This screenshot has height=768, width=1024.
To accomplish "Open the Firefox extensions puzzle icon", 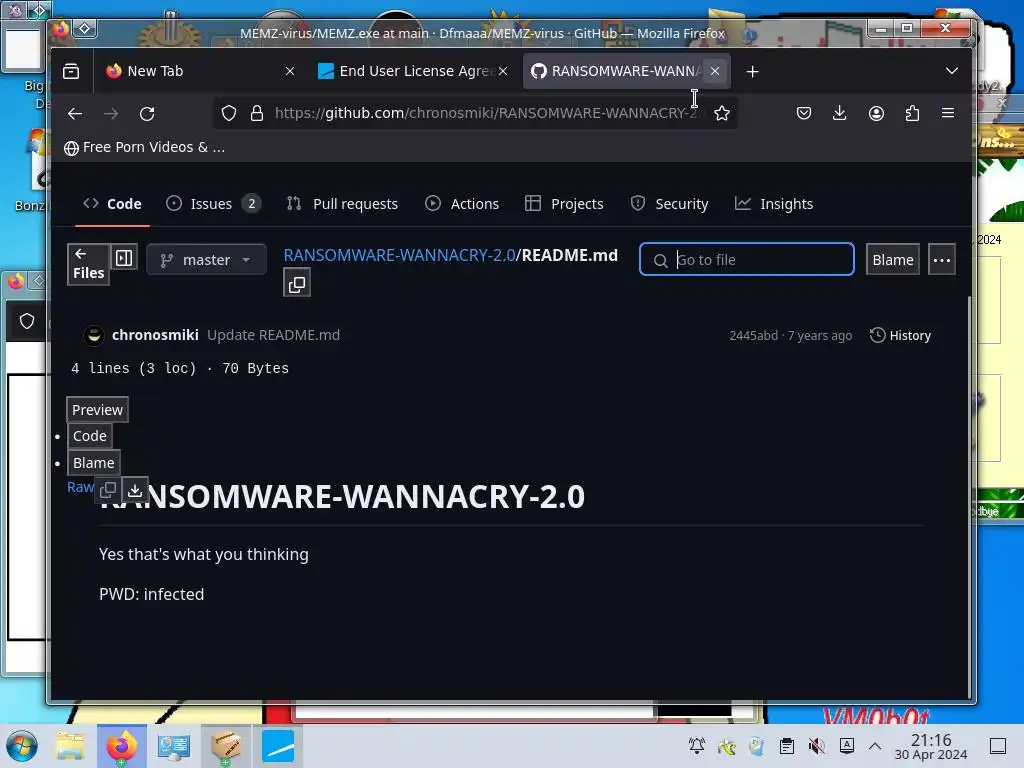I will (x=912, y=113).
